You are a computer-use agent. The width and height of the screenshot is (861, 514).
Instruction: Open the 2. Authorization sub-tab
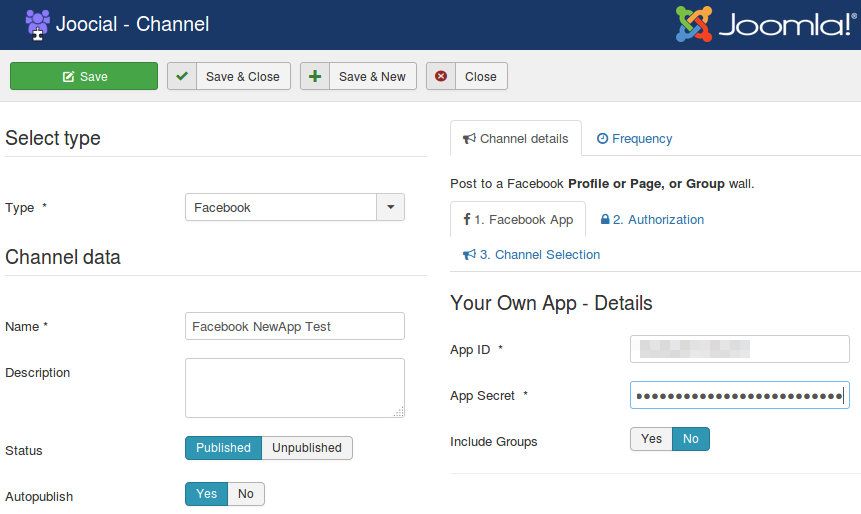652,220
